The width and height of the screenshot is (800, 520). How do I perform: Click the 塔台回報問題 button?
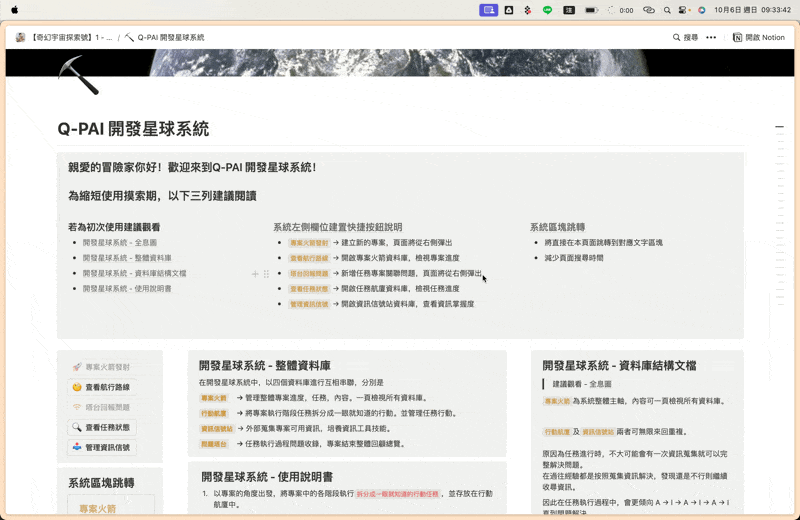click(102, 407)
